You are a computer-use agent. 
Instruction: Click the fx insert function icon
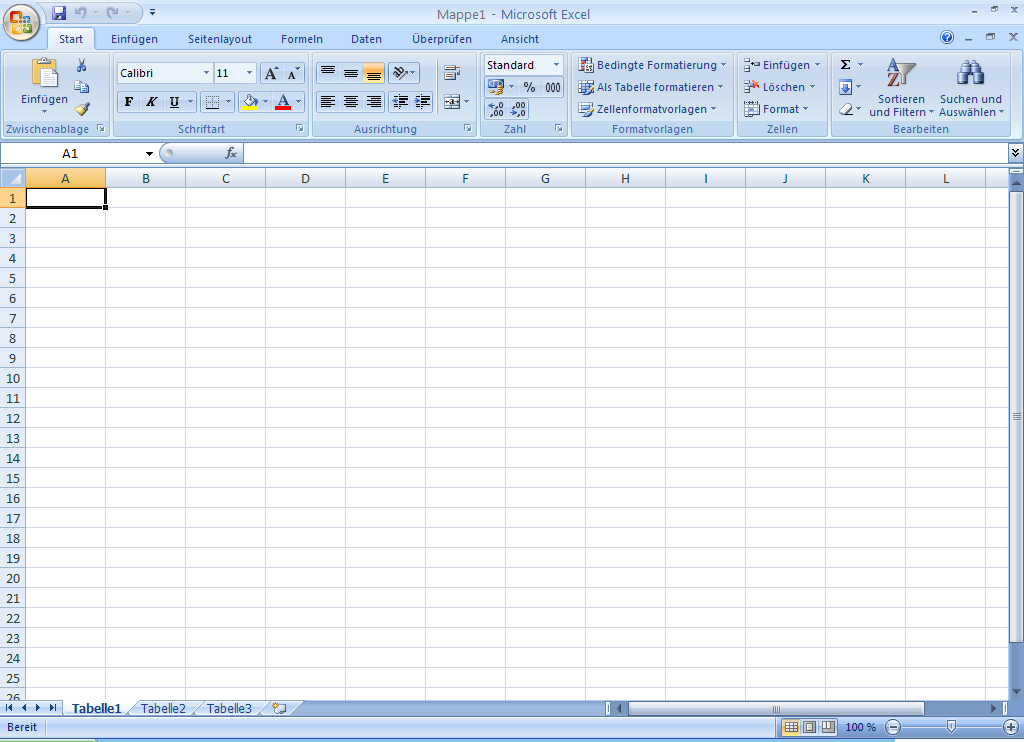(231, 153)
